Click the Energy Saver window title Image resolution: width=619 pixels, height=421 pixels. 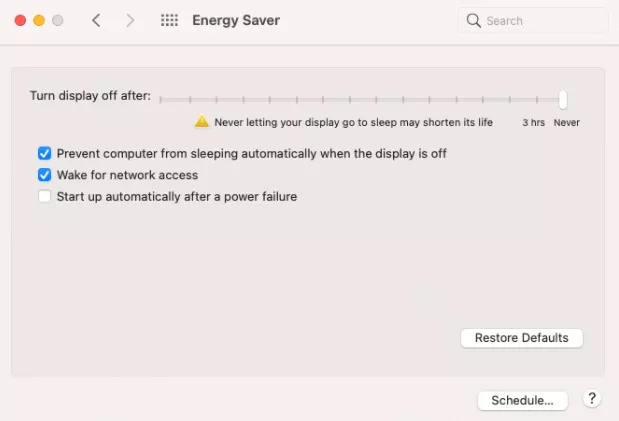coord(236,20)
